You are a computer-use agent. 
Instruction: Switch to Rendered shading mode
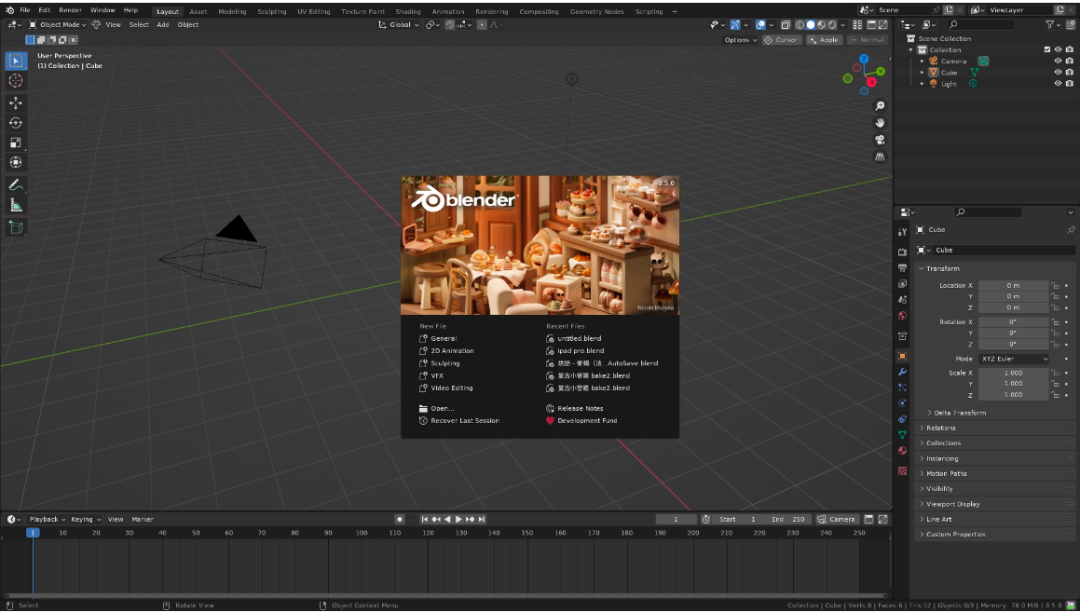[832, 25]
